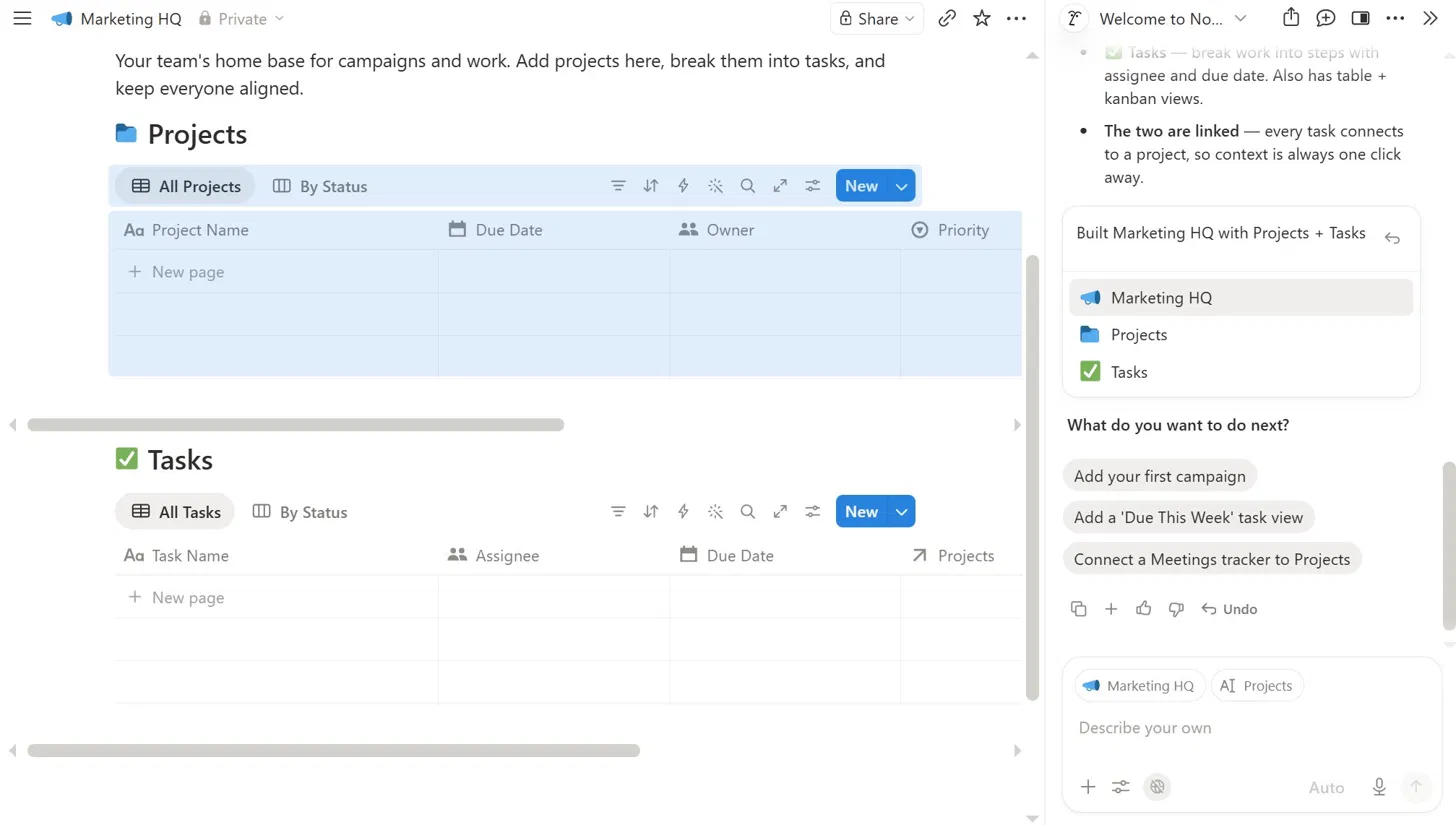Switch to Projects By Status tab
This screenshot has height=825, width=1456.
(320, 186)
